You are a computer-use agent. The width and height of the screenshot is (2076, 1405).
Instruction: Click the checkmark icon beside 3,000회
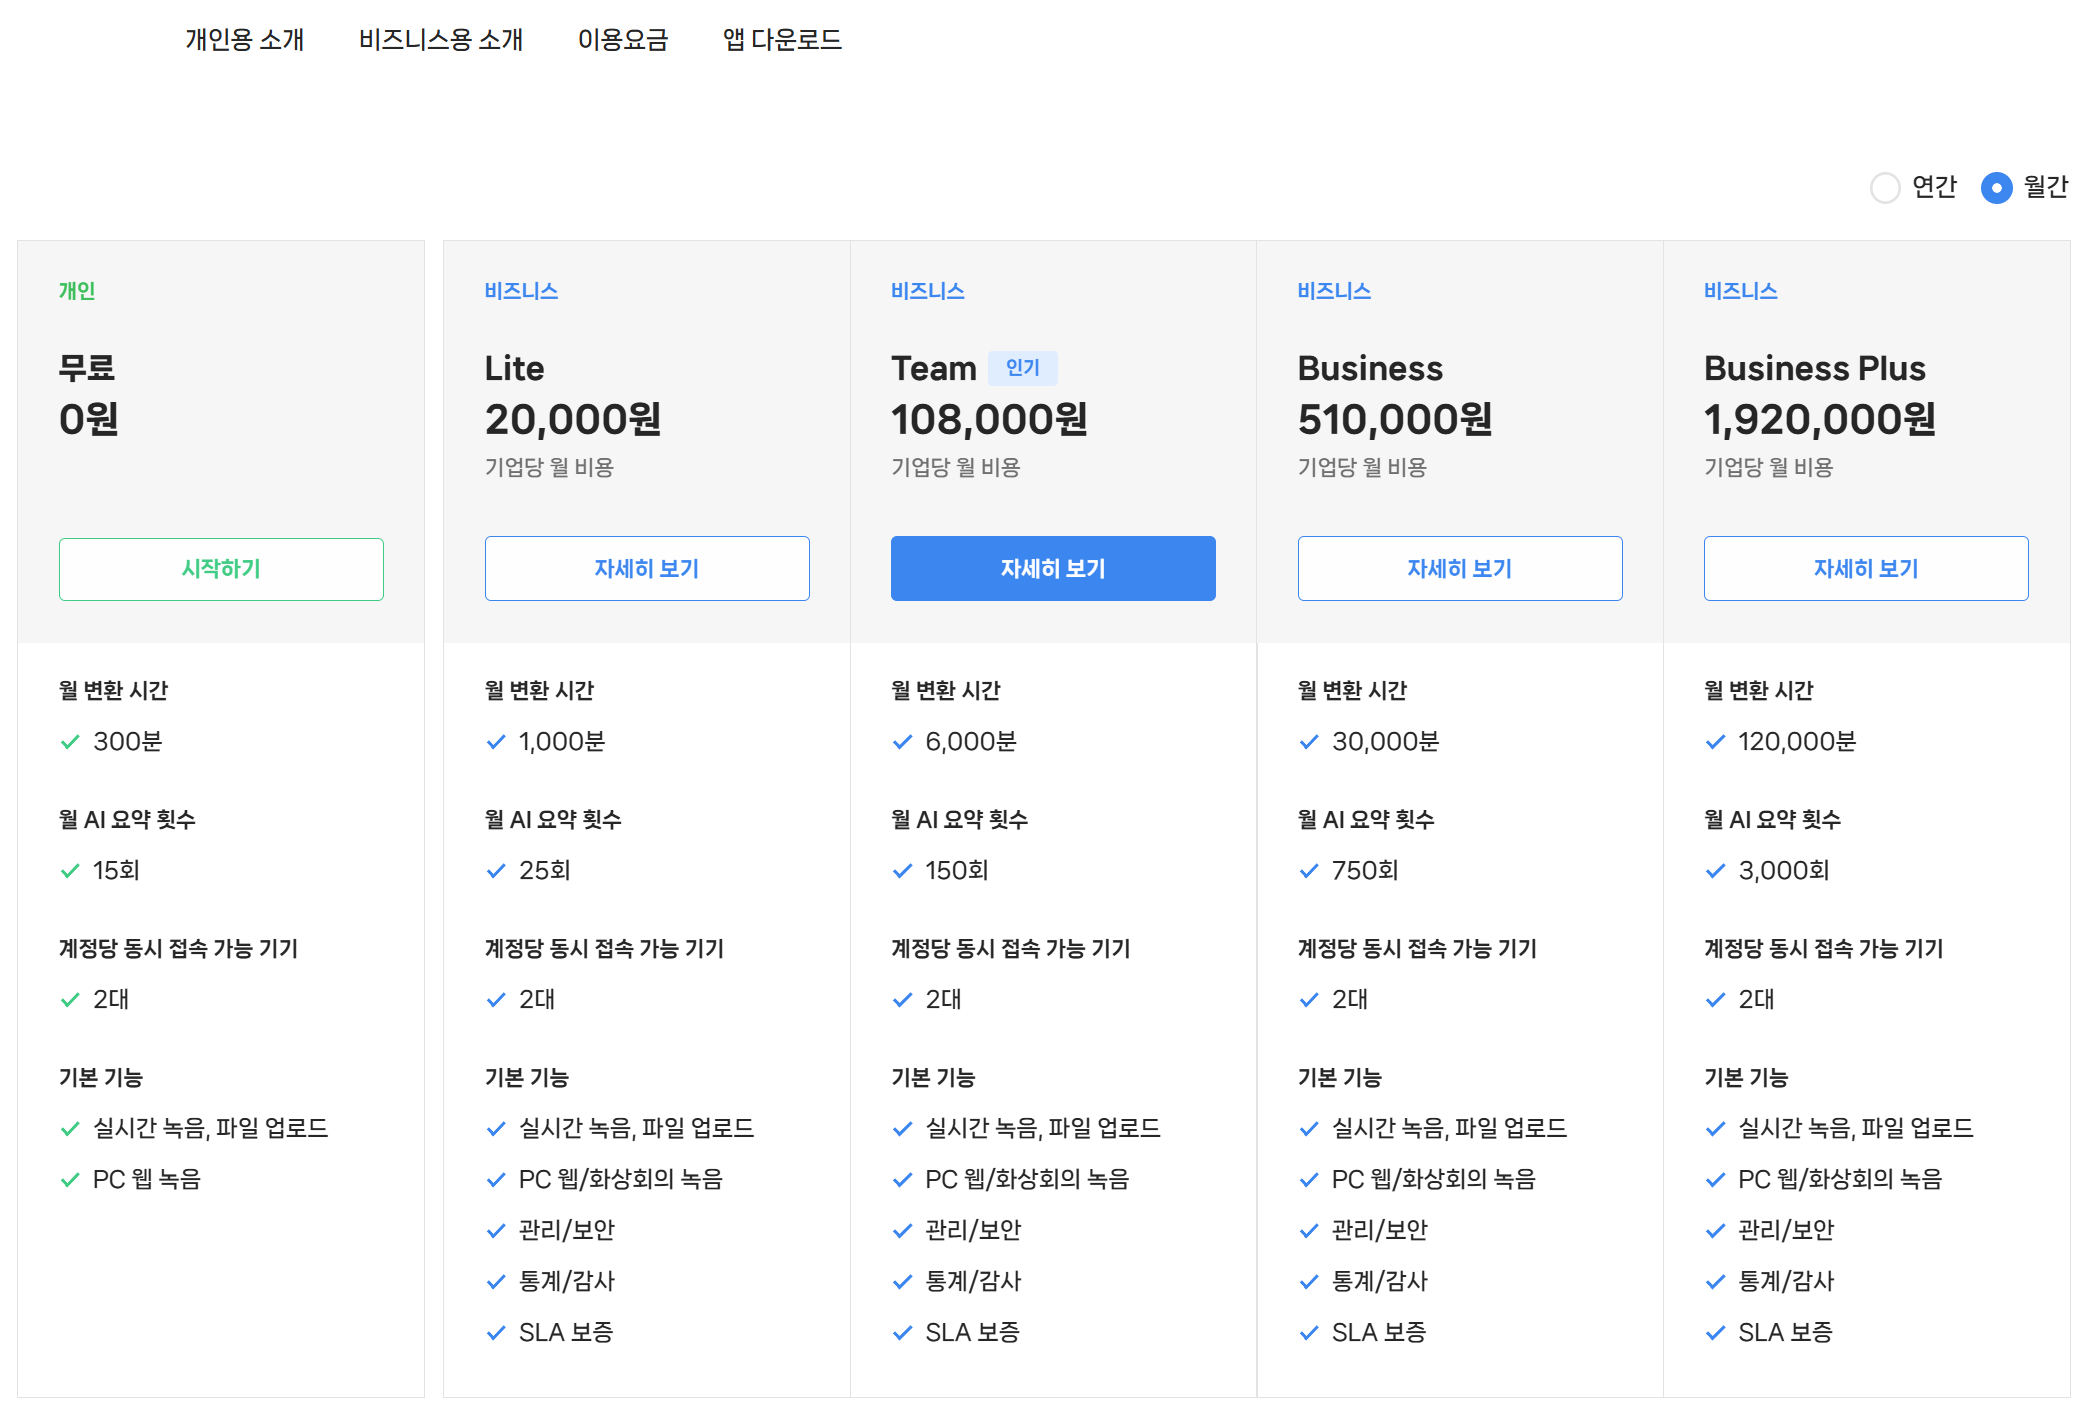click(1715, 871)
